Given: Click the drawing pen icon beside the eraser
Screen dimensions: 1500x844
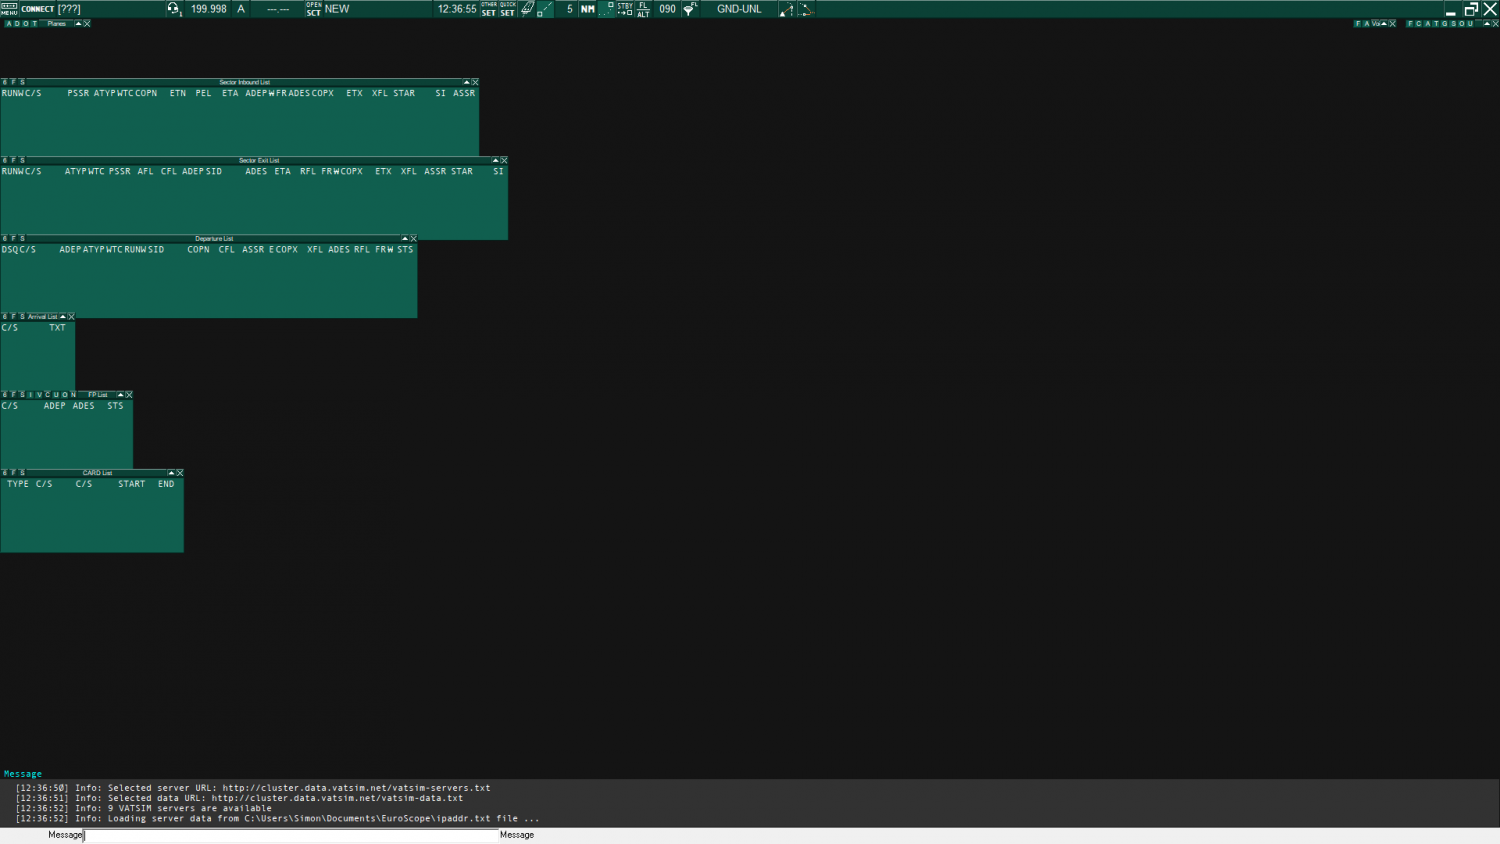Looking at the screenshot, I should click(545, 9).
